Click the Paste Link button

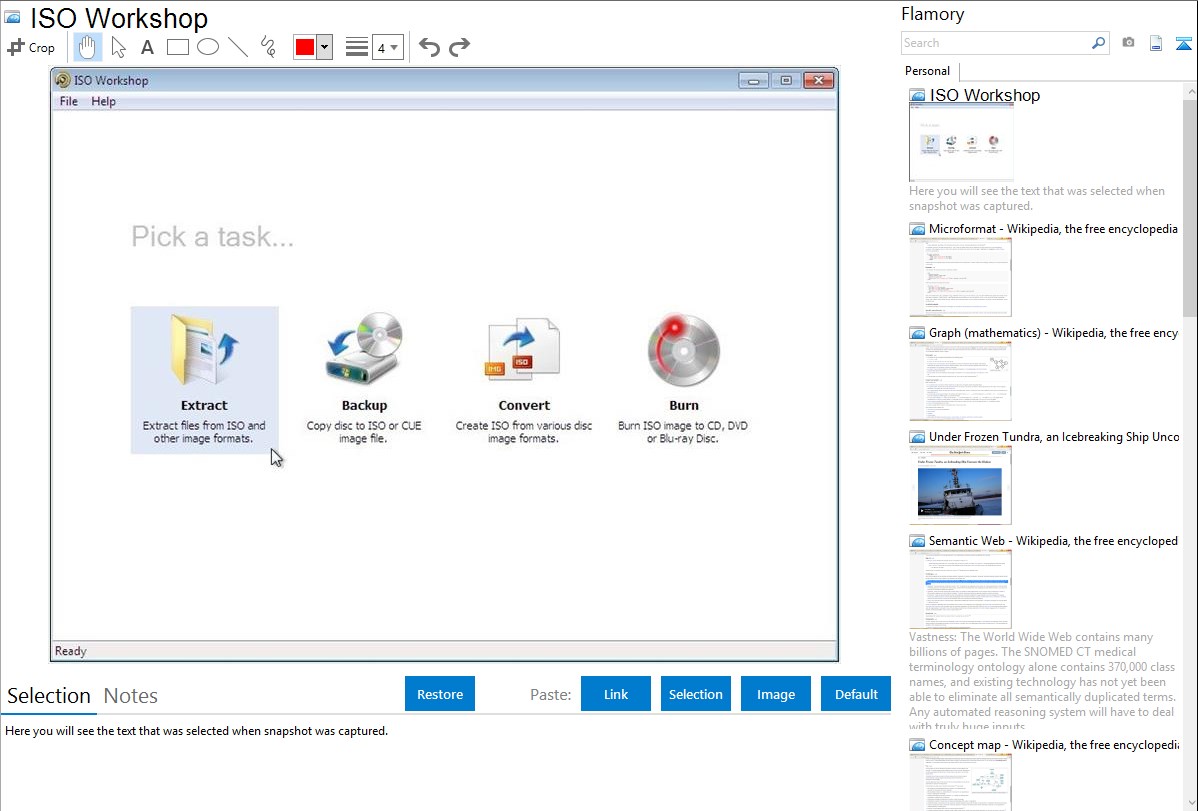pyautogui.click(x=616, y=694)
